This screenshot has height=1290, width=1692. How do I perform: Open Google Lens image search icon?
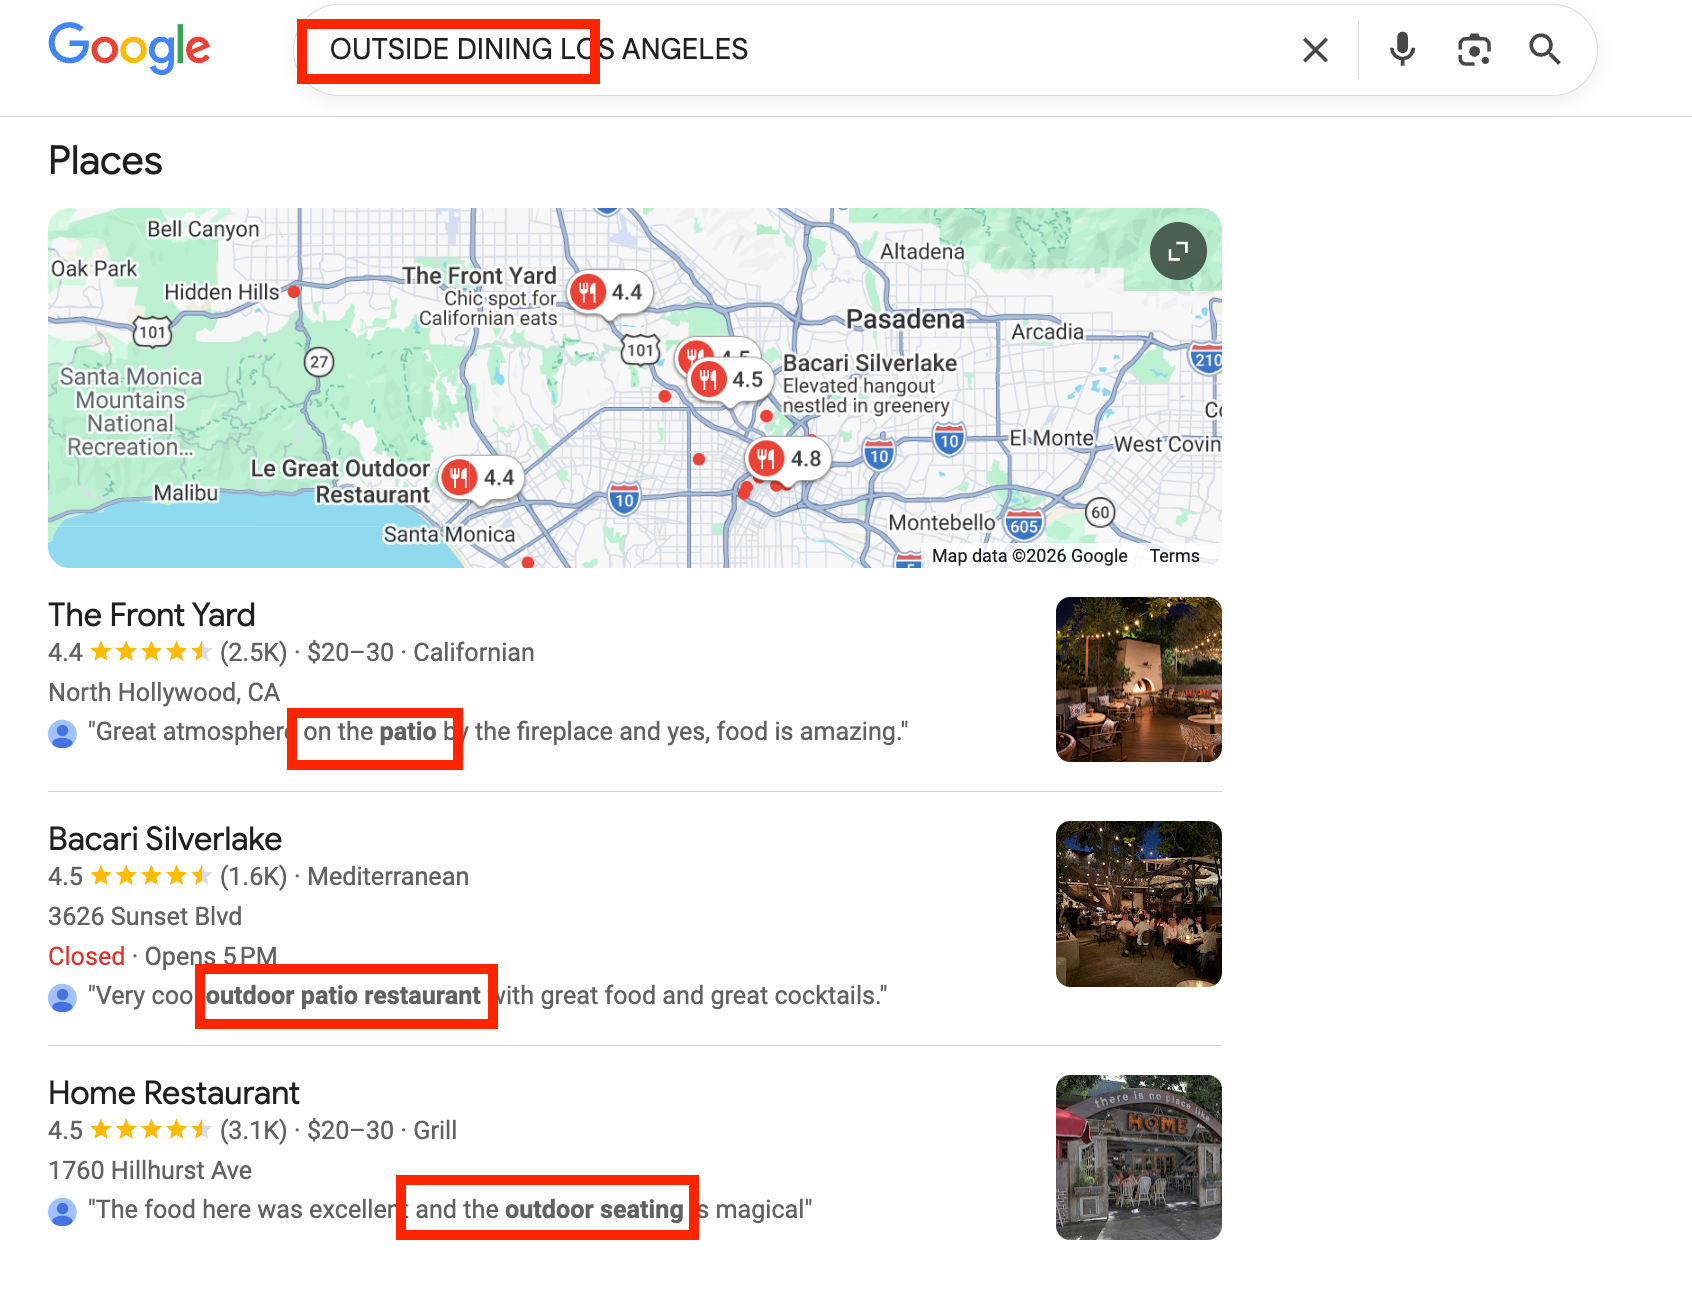[x=1474, y=49]
